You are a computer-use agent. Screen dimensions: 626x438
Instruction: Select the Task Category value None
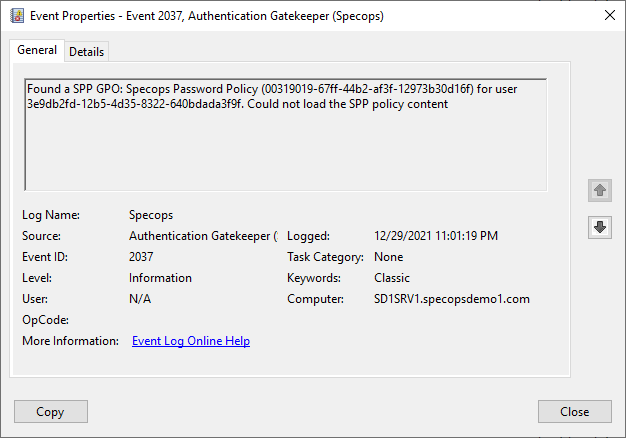pos(388,257)
